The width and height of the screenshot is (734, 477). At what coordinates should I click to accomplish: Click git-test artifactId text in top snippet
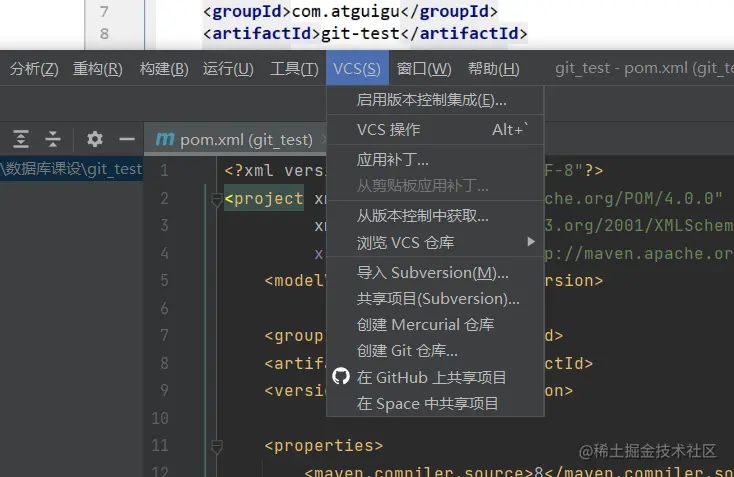tap(360, 33)
